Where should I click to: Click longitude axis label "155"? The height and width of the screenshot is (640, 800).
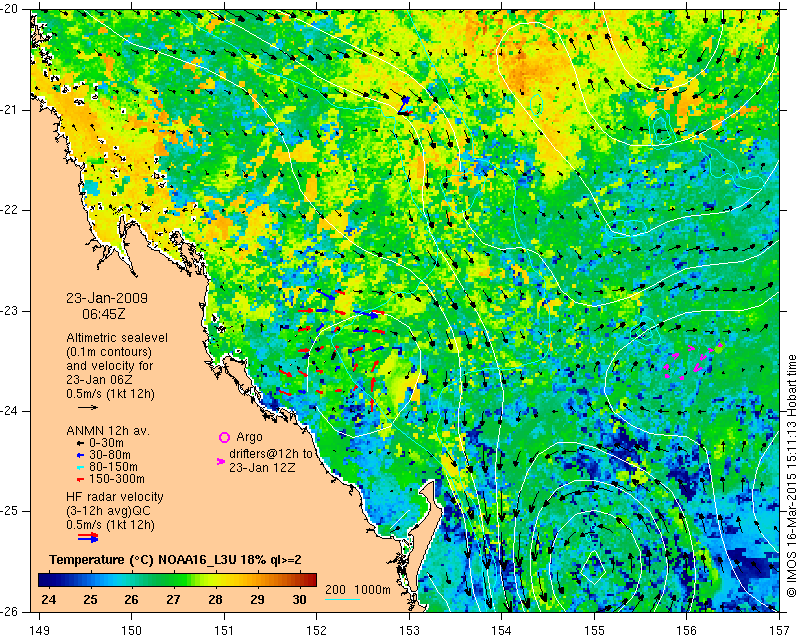point(594,631)
